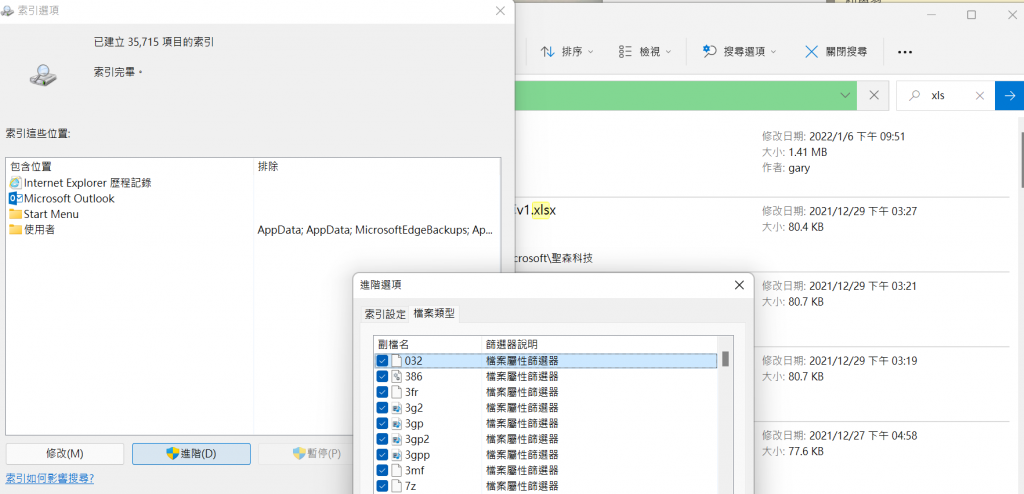Viewport: 1024px width, 494px height.
Task: Uncheck the 3mf extension checkbox
Action: pyautogui.click(x=382, y=470)
